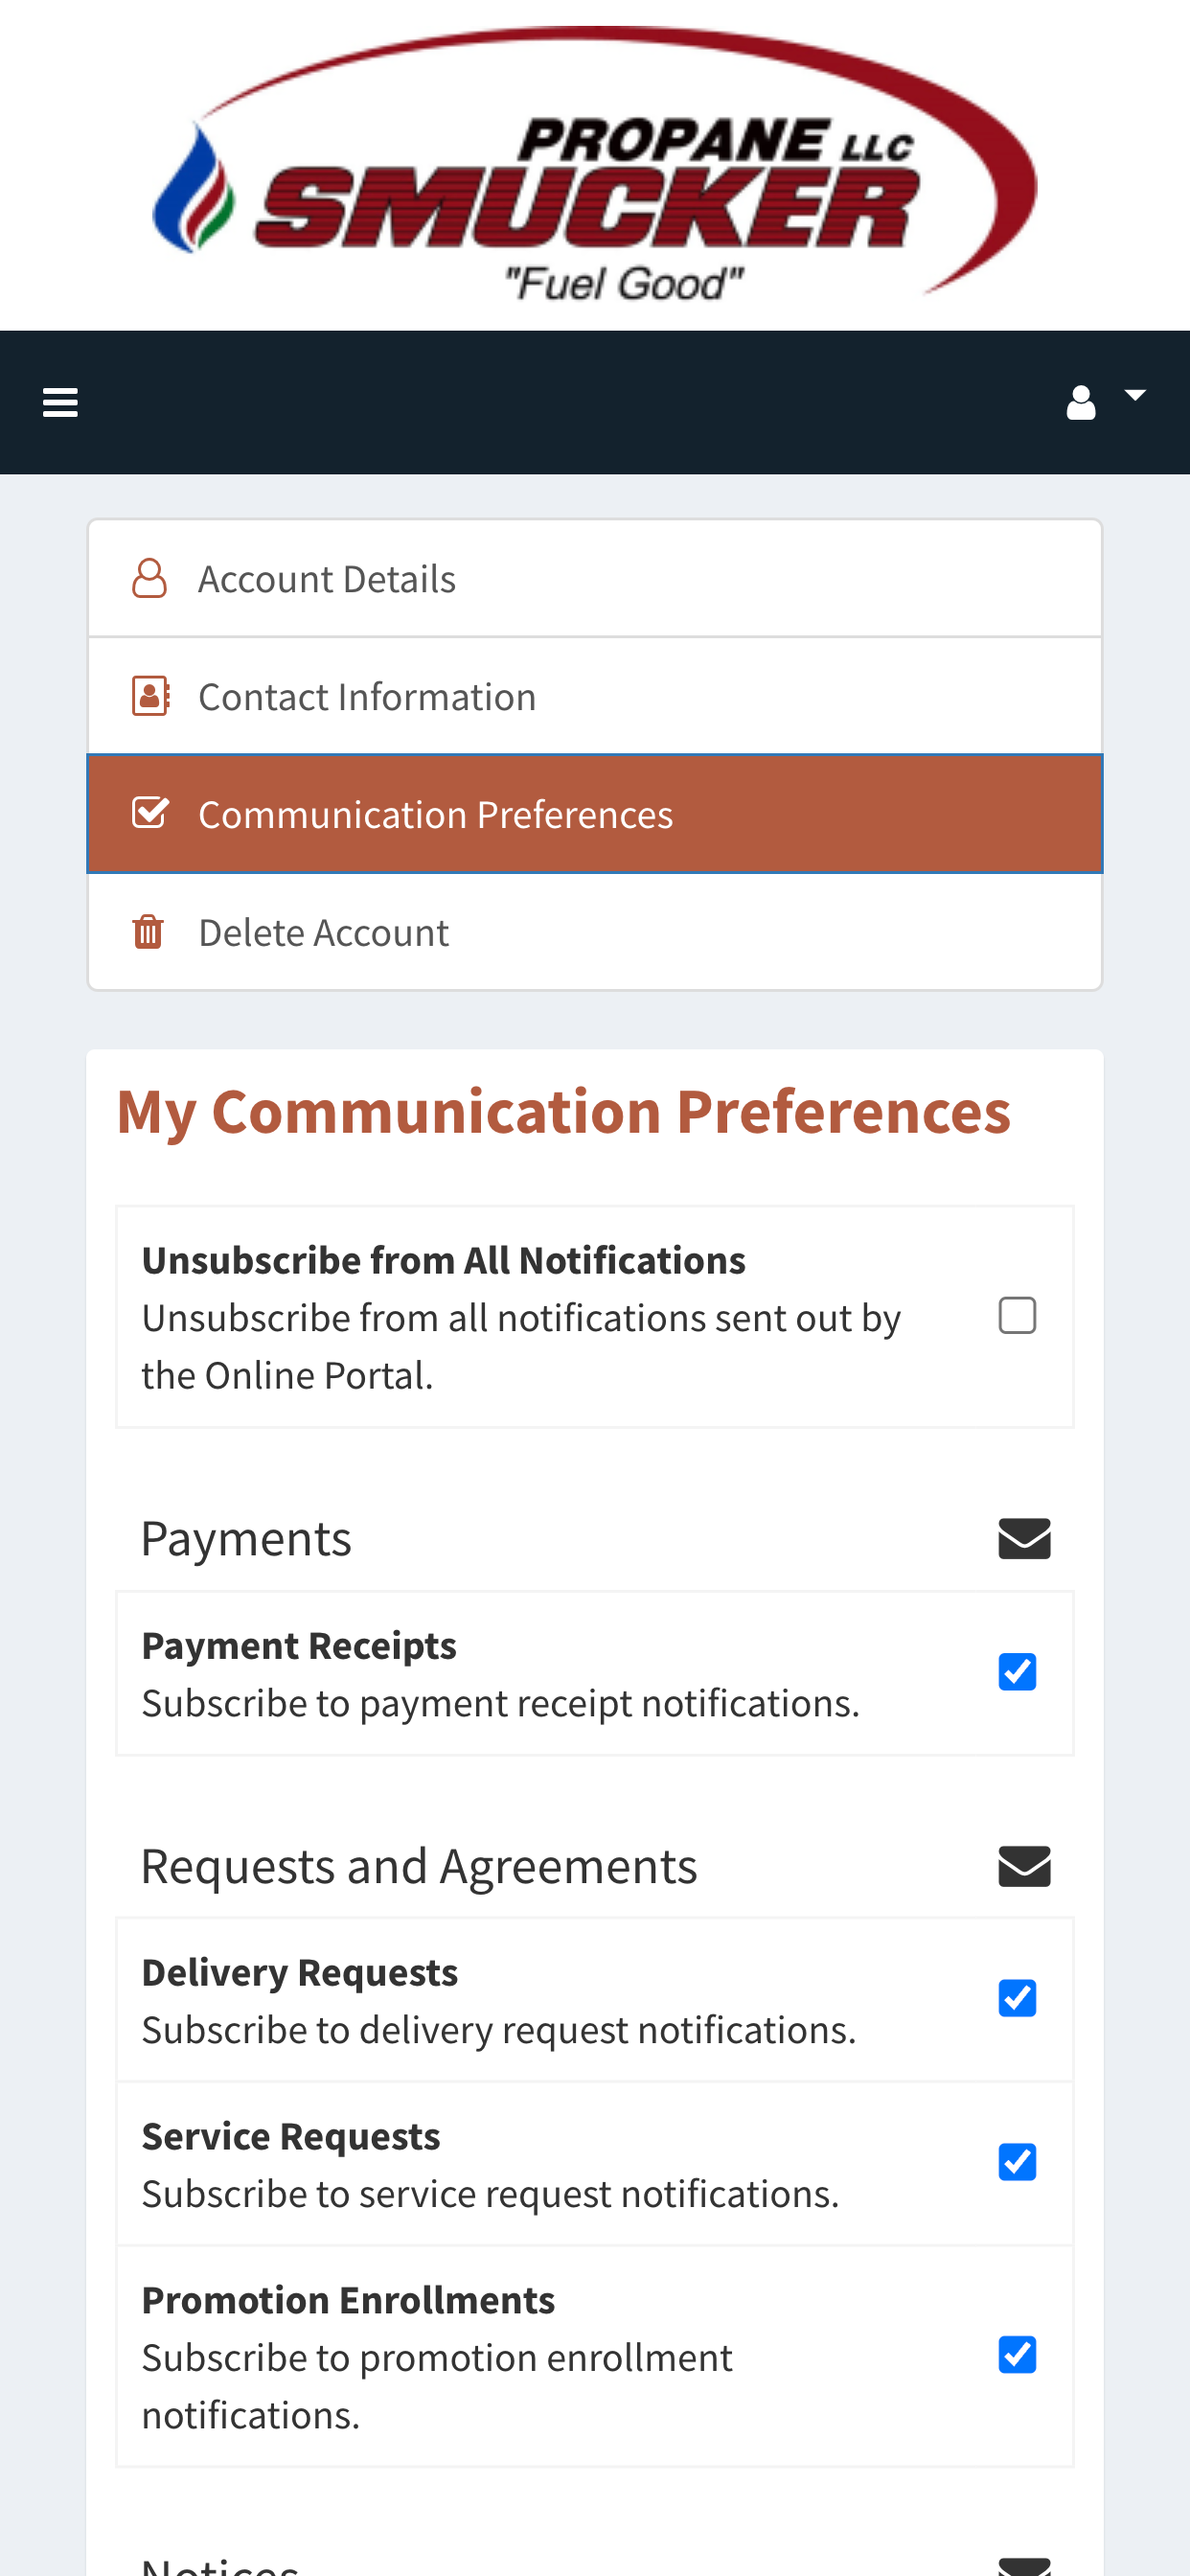
Task: Open the Account Details menu item
Action: (x=595, y=579)
